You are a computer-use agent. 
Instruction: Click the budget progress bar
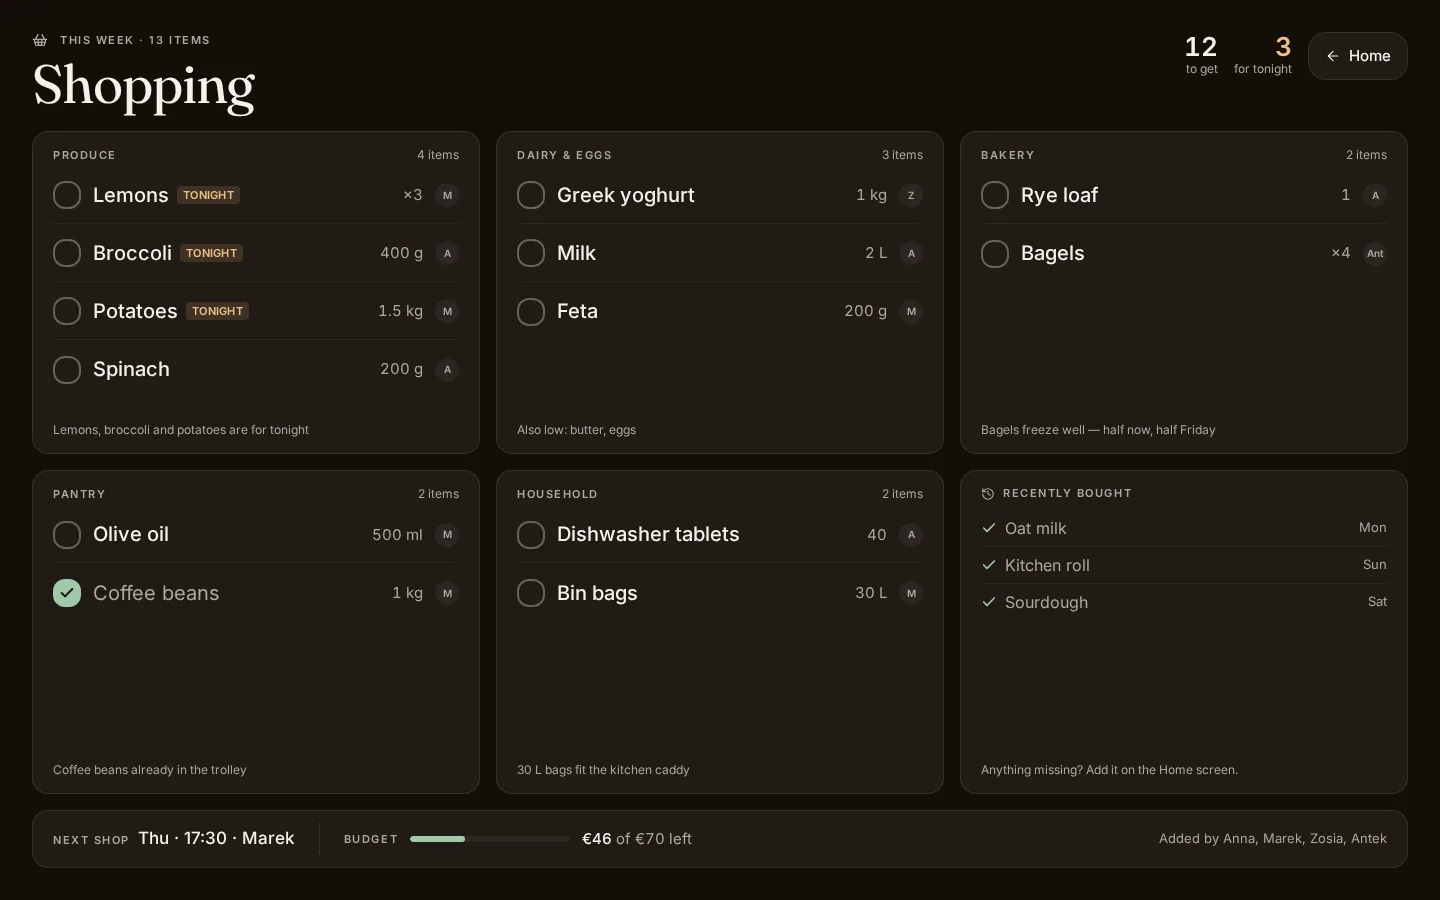point(490,839)
